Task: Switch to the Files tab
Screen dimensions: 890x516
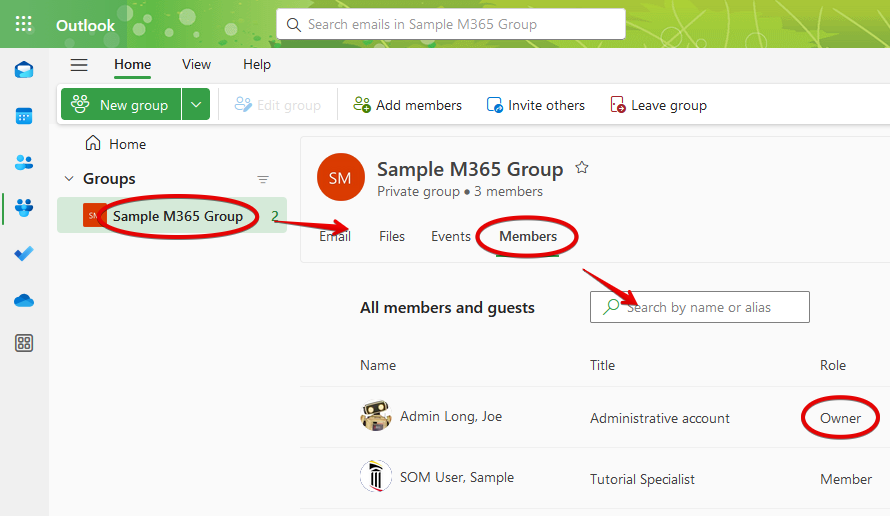Action: (392, 237)
